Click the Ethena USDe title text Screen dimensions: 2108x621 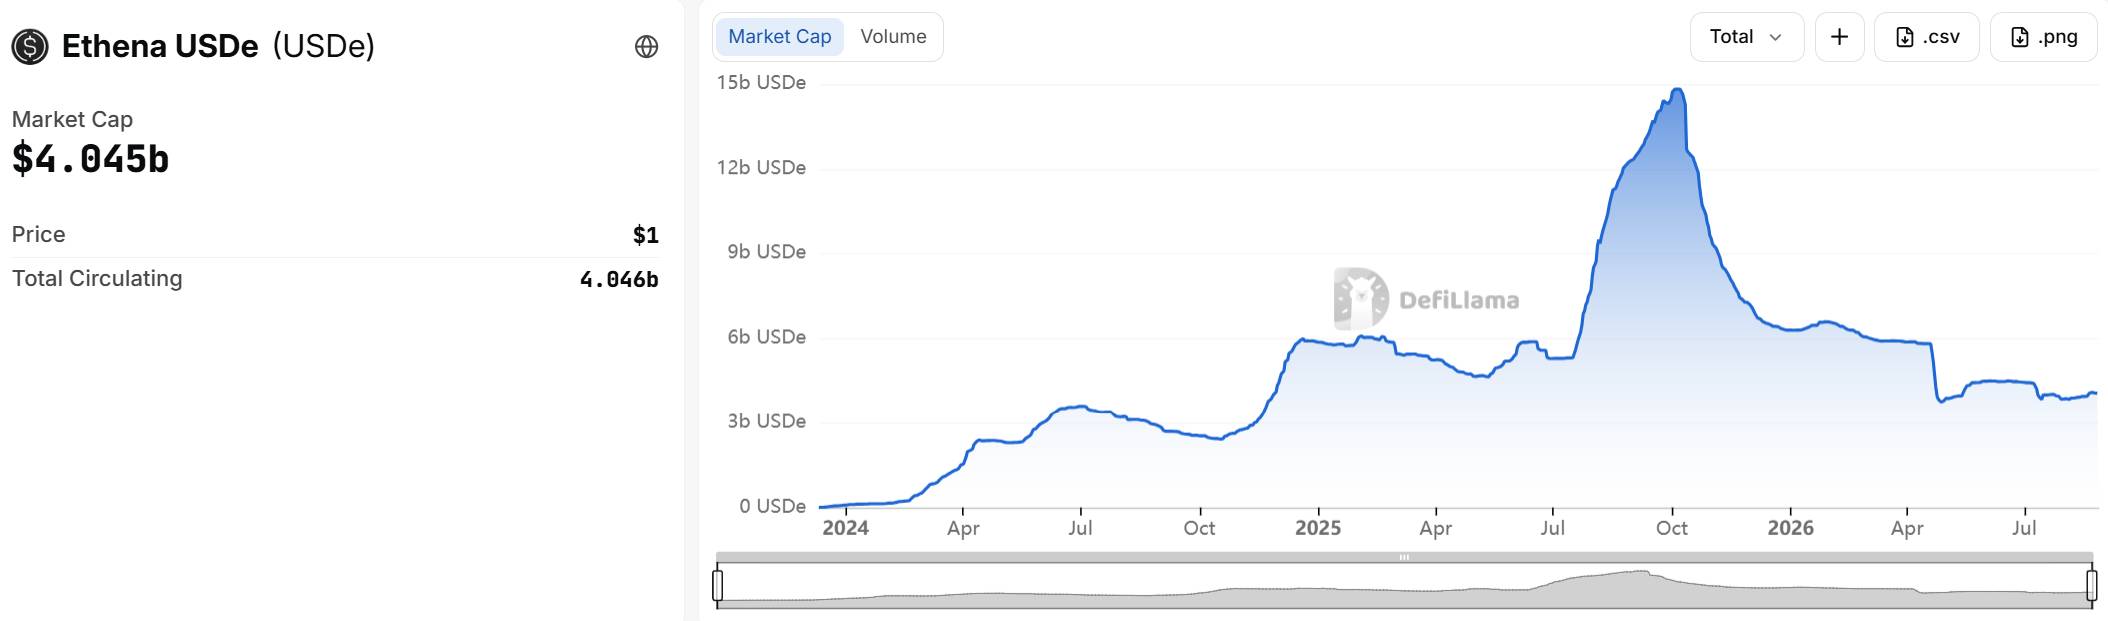tap(160, 46)
